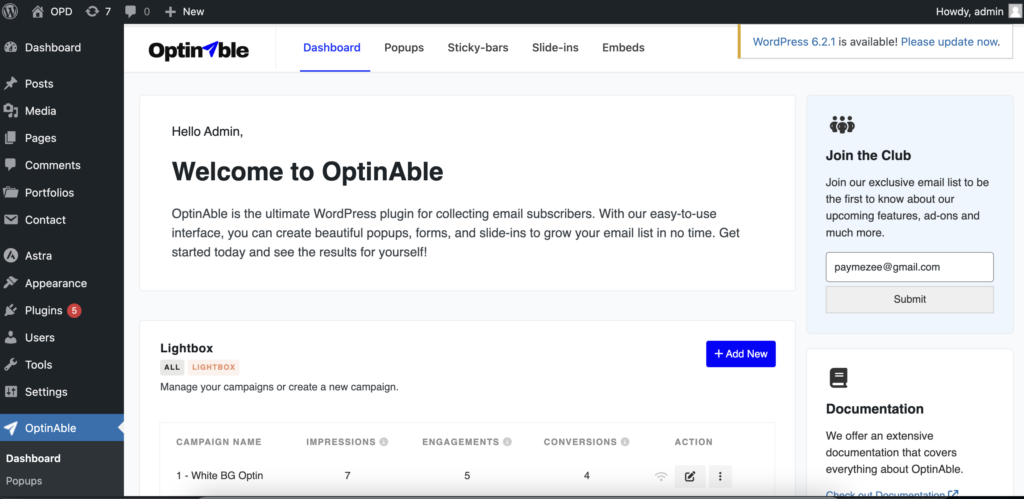Click the Posts pin icon
Screen dimensions: 1024x499
click(x=10, y=84)
